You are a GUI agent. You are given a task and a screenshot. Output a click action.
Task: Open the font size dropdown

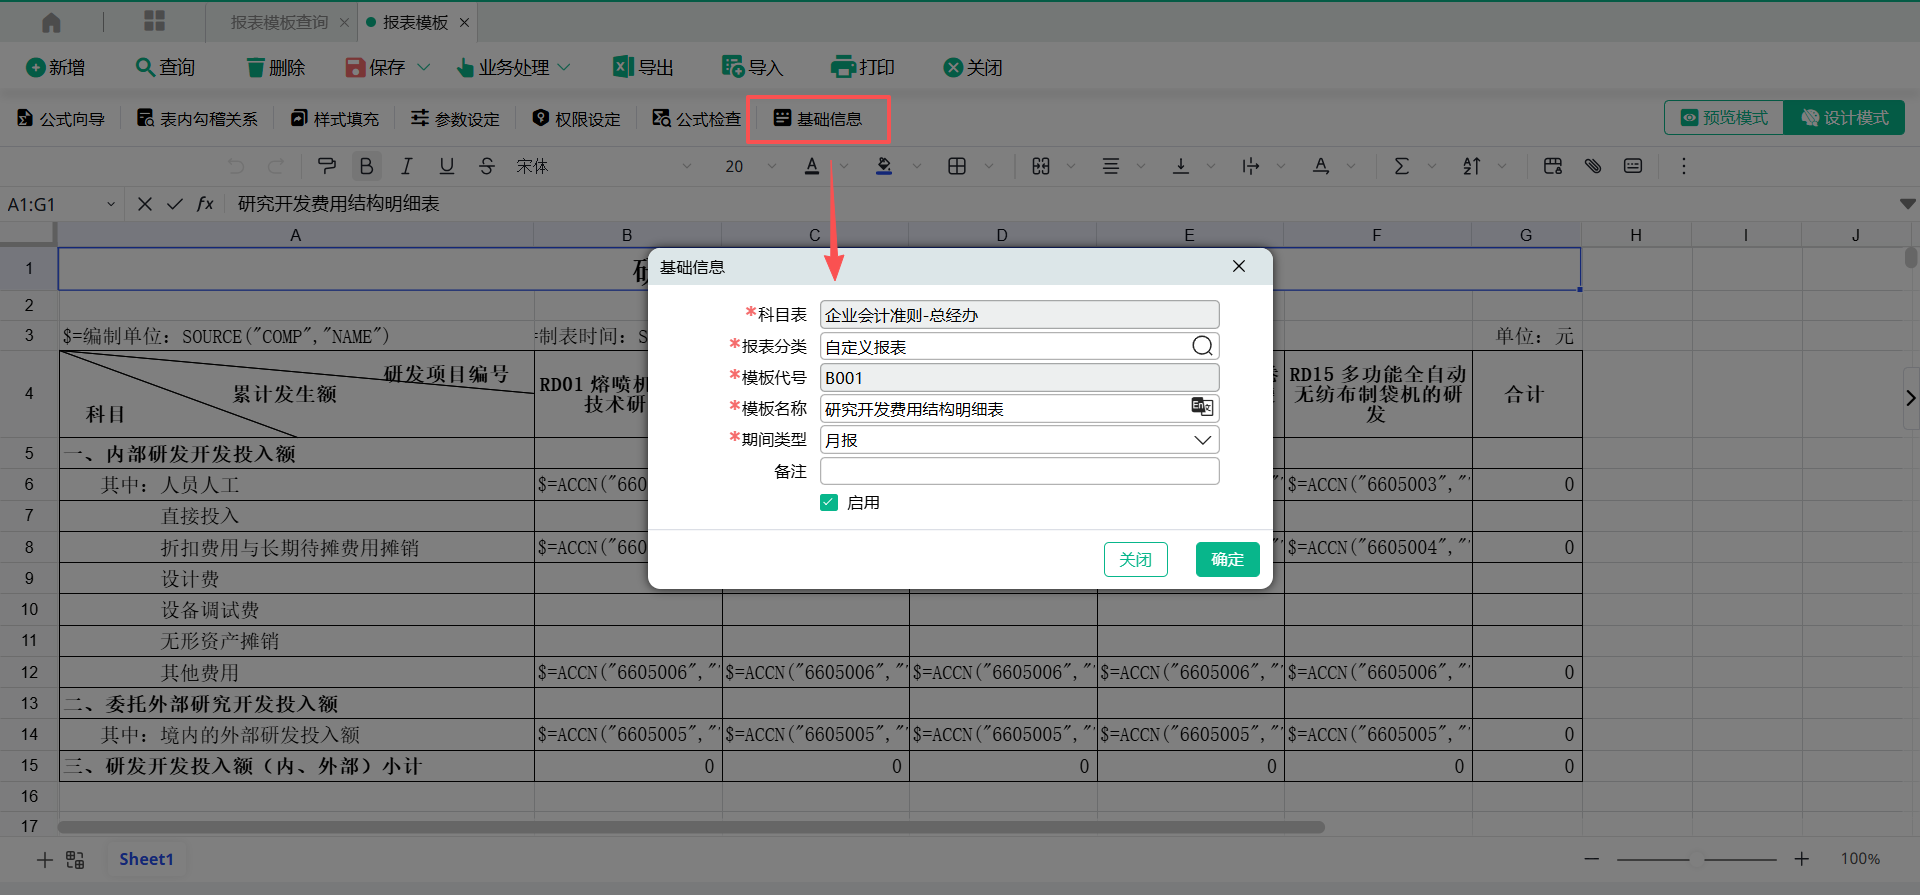tap(771, 166)
